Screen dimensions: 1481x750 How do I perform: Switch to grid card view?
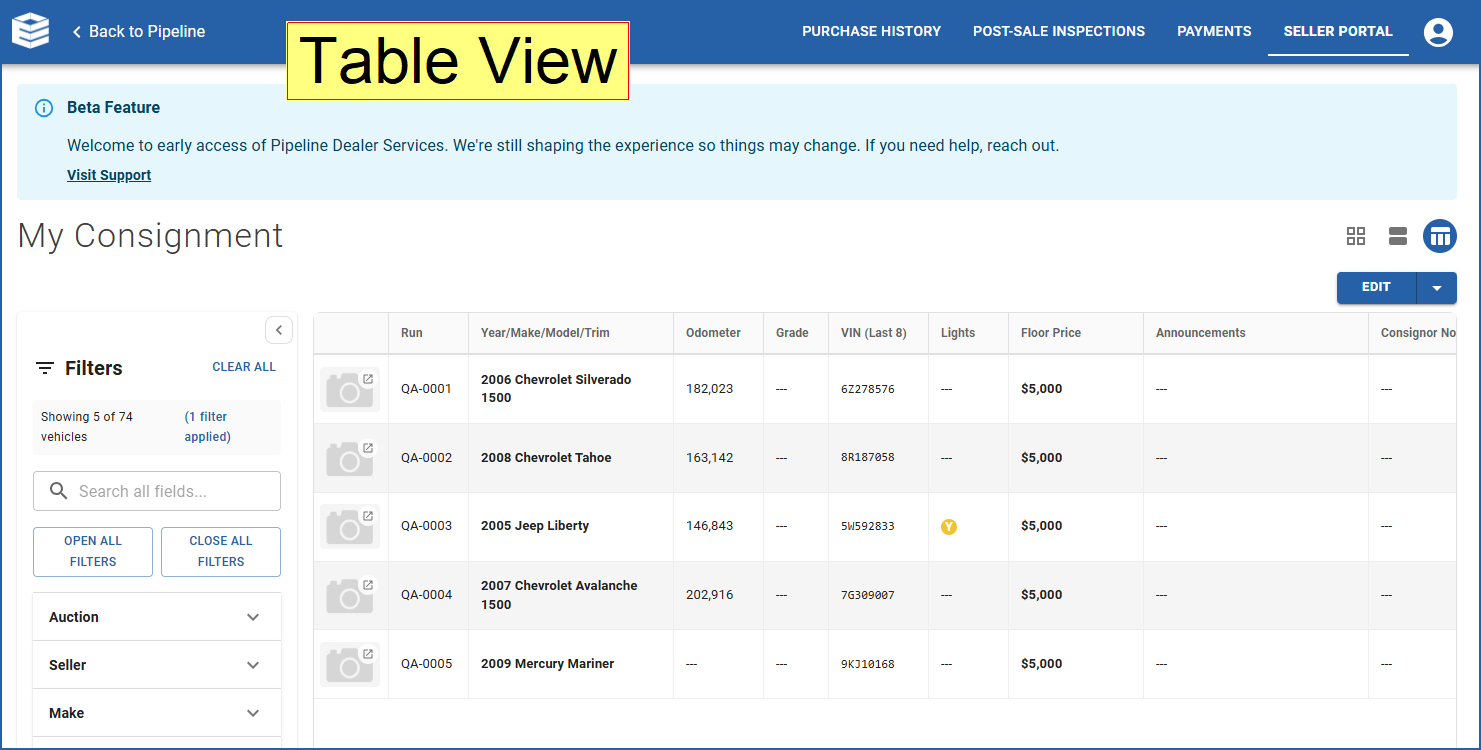[x=1356, y=236]
